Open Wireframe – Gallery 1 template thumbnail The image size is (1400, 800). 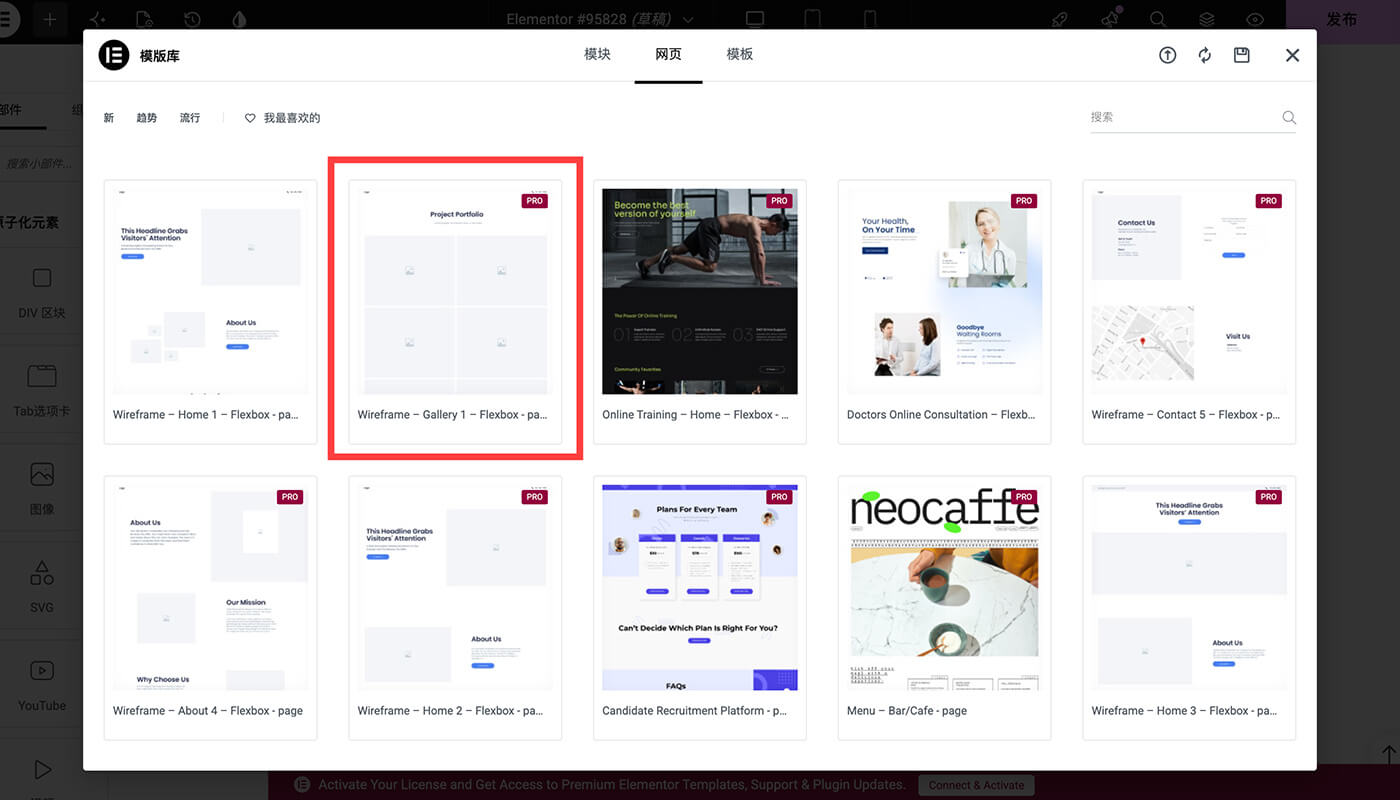click(455, 290)
